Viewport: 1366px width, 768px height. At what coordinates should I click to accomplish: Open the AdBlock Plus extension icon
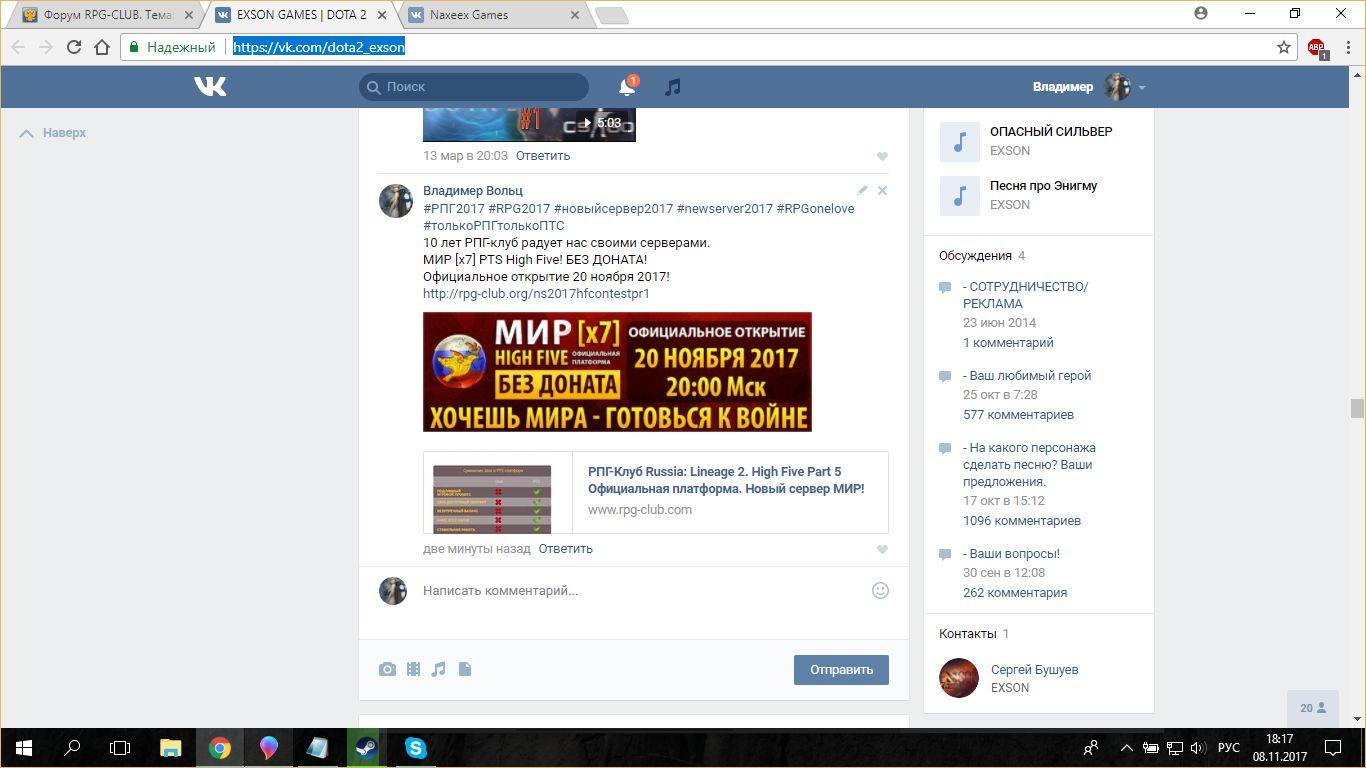click(x=1317, y=47)
